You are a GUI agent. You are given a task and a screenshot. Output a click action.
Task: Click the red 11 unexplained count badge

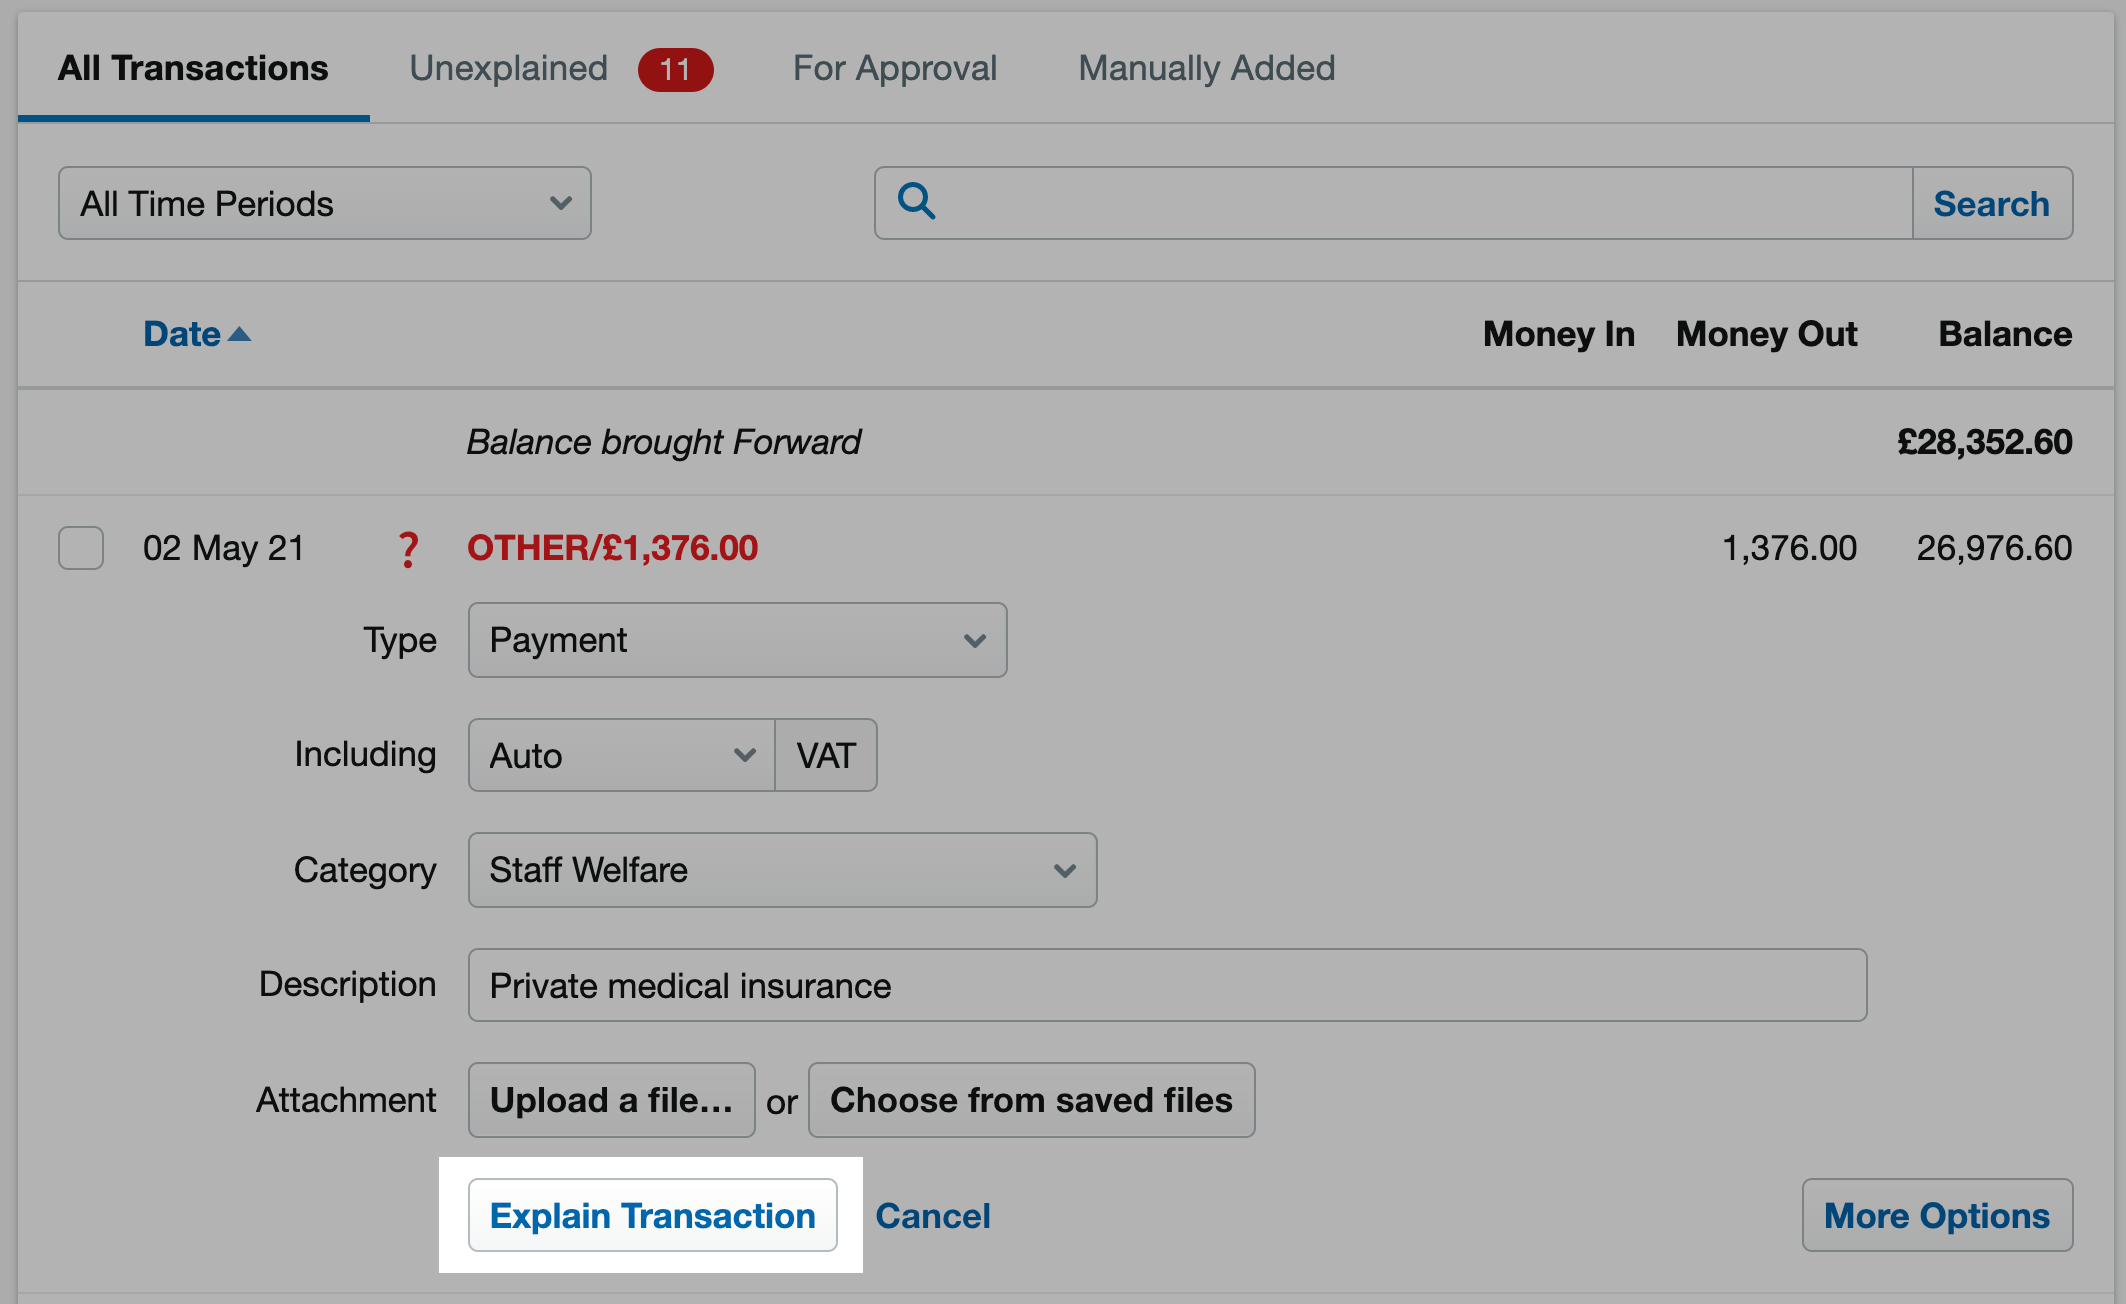click(x=676, y=69)
